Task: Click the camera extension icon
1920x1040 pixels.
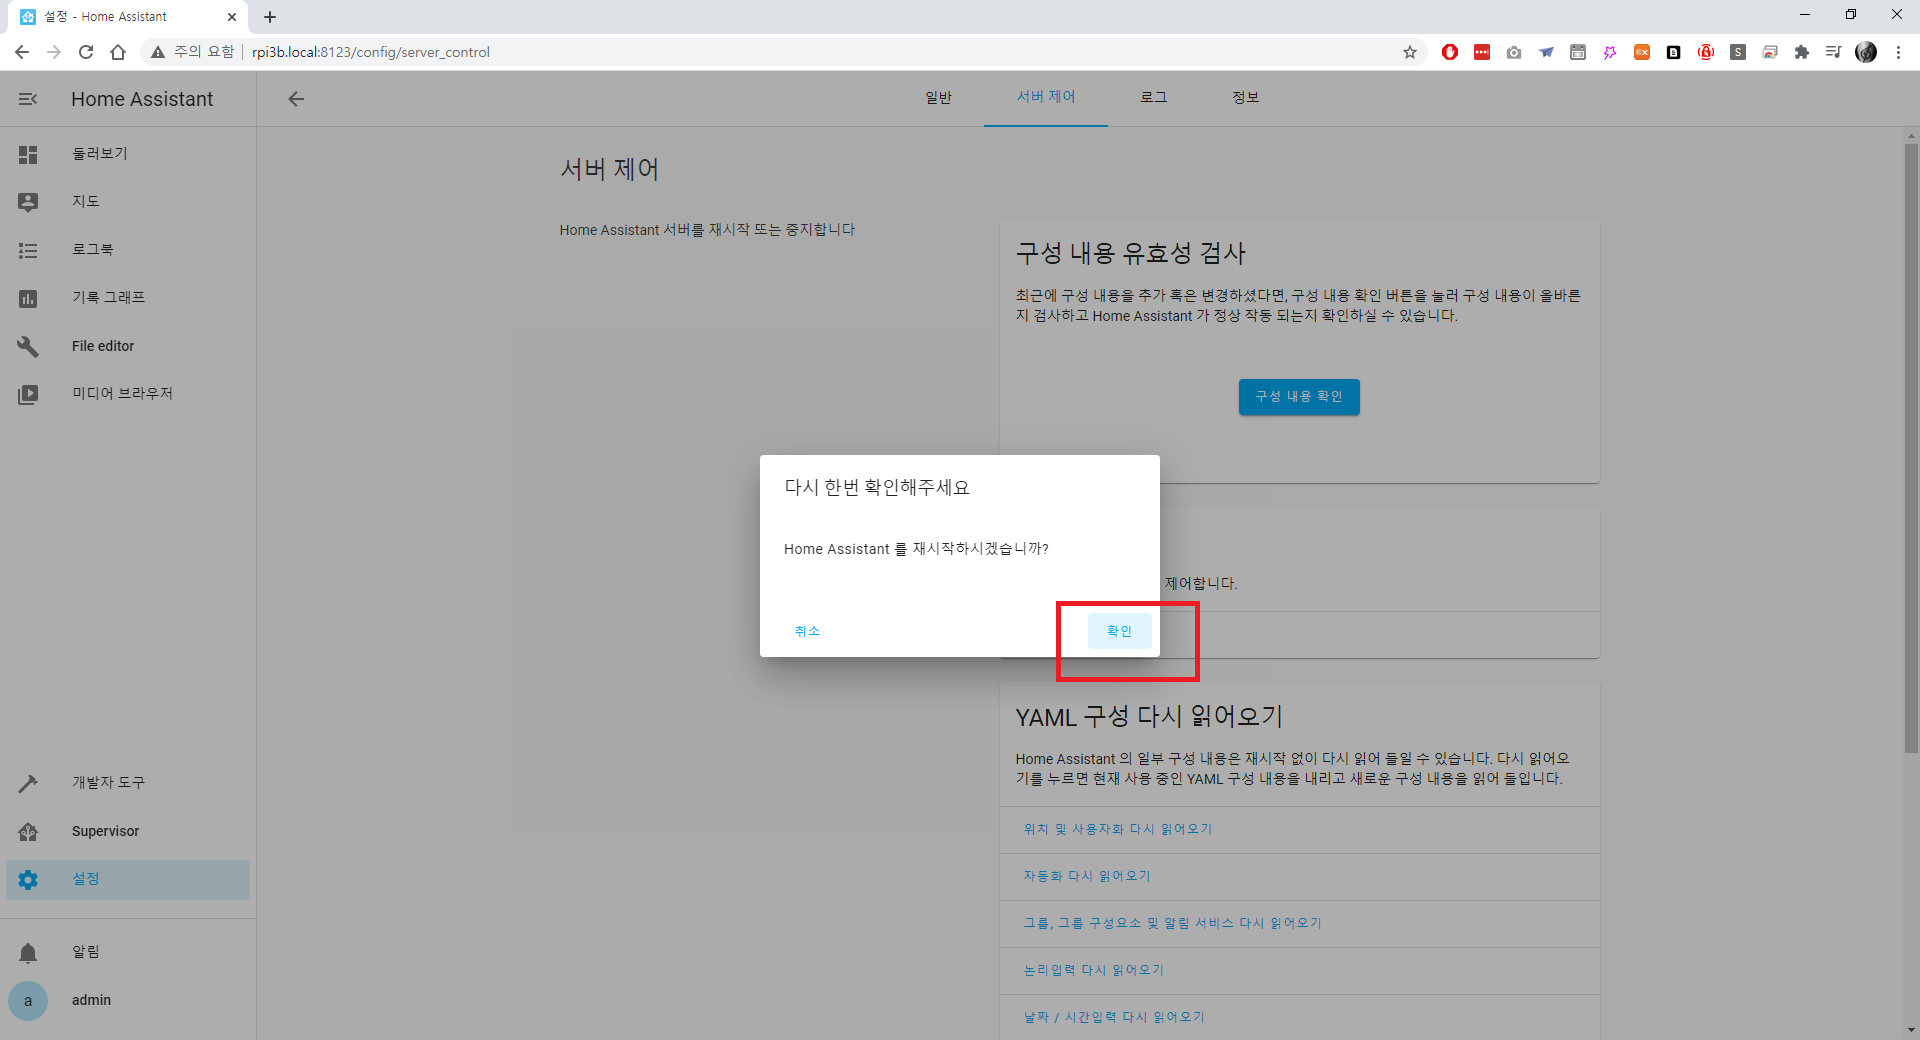Action: pyautogui.click(x=1514, y=52)
